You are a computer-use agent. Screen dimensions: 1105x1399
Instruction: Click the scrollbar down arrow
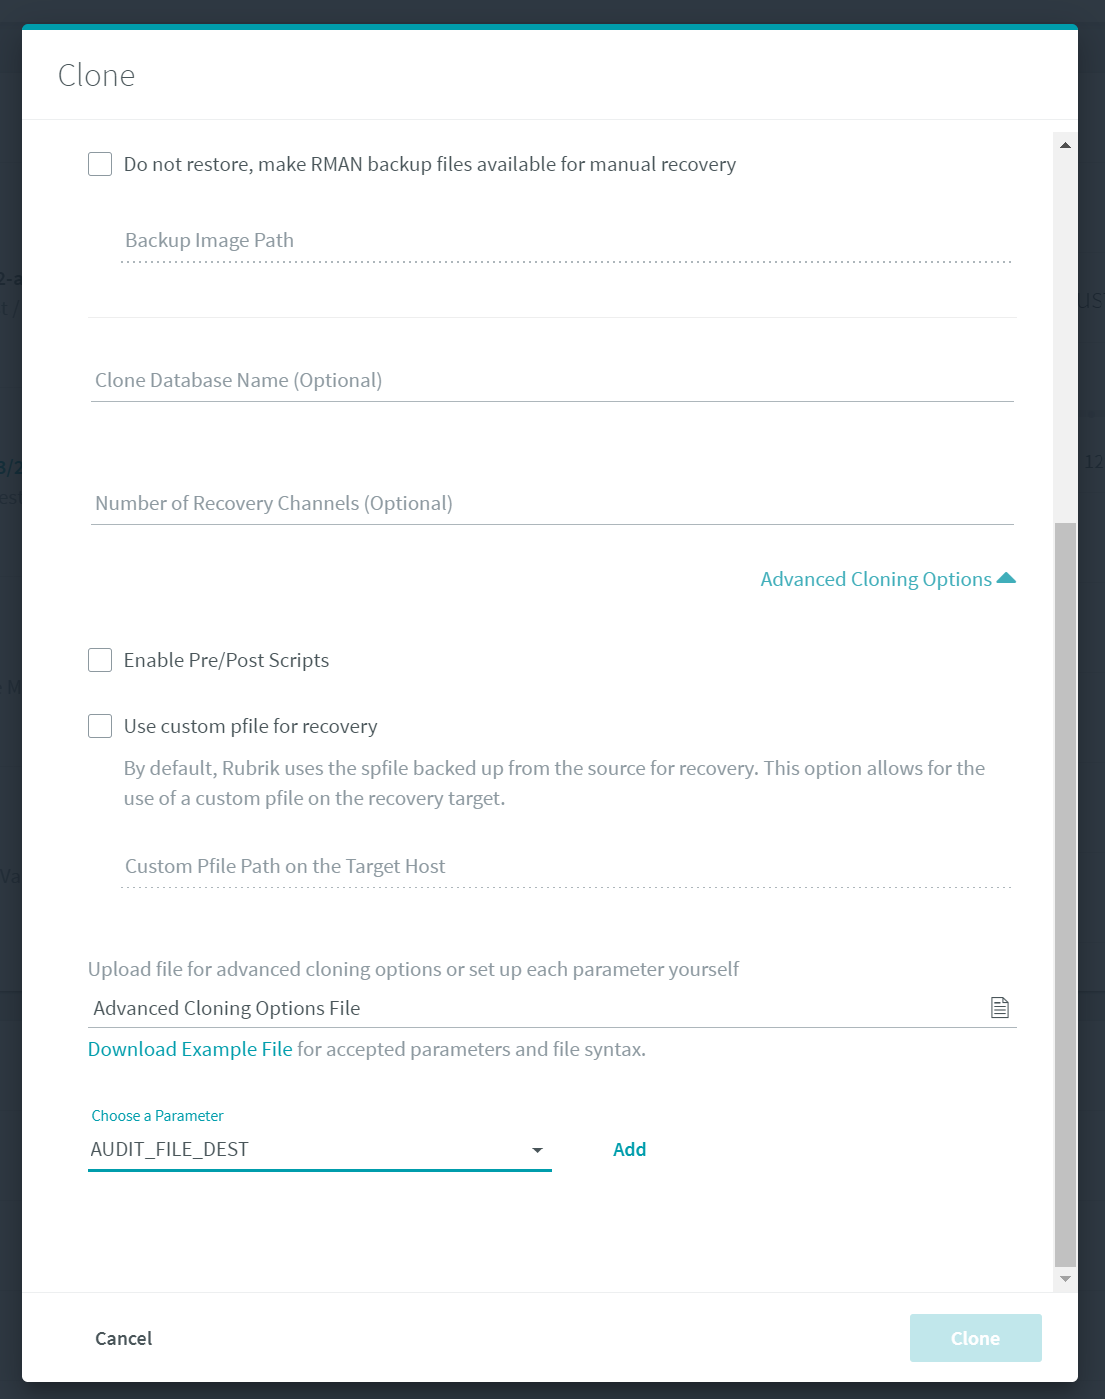(1065, 1279)
